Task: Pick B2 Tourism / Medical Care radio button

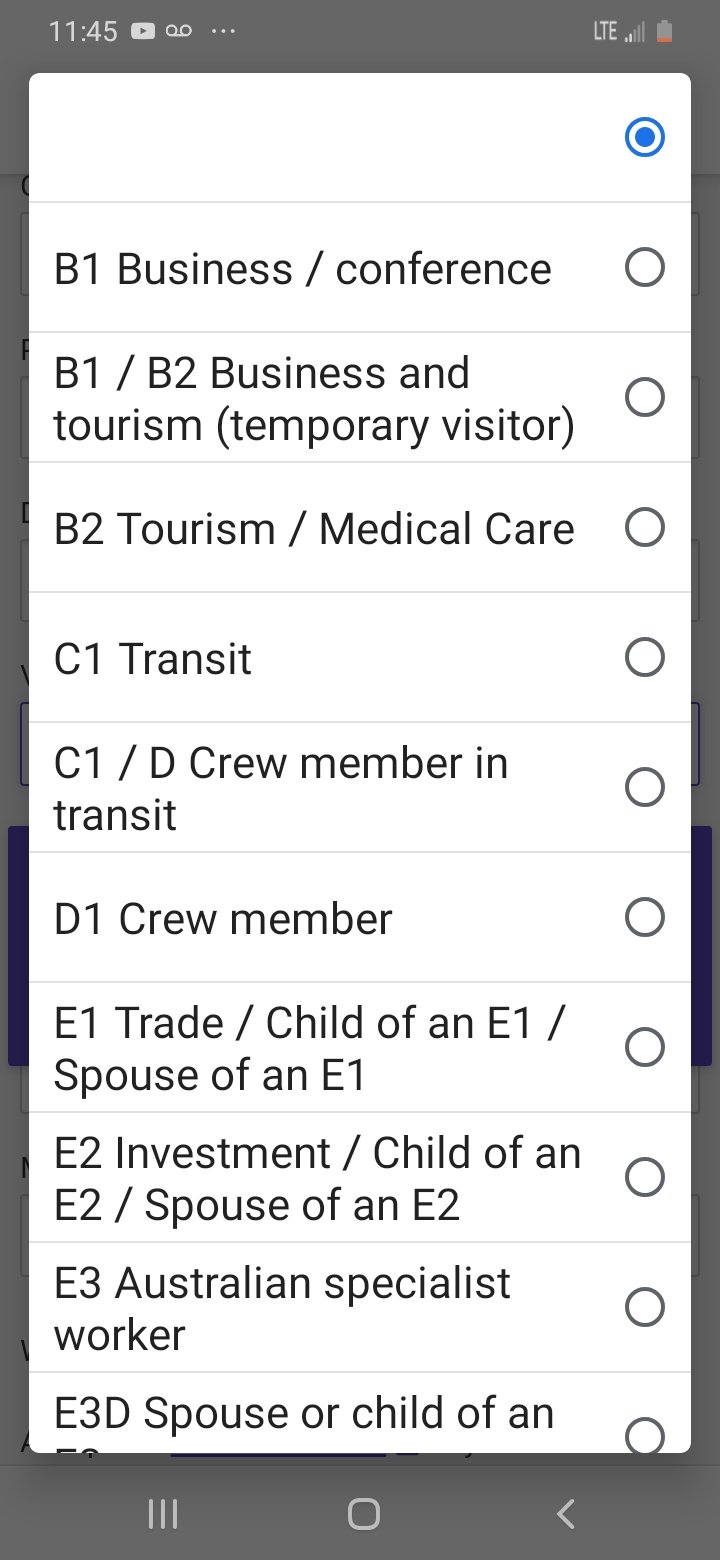Action: click(644, 527)
